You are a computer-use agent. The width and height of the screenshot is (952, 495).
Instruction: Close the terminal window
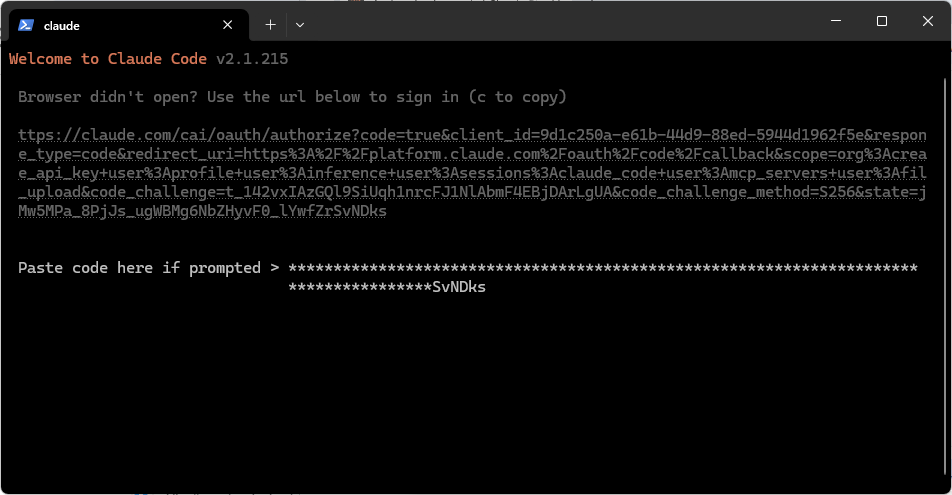[928, 21]
